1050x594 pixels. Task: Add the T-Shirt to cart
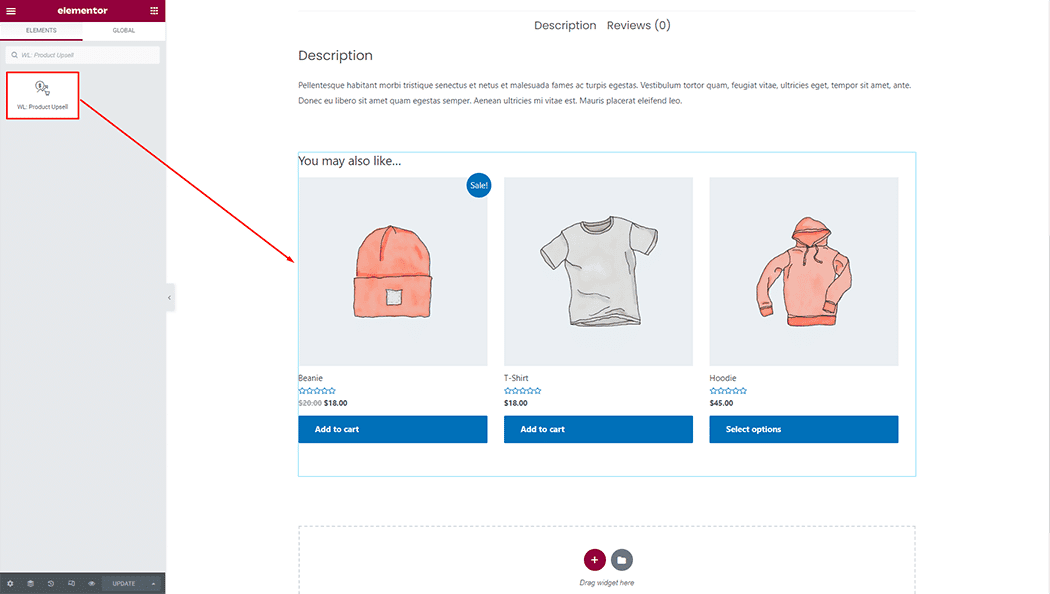(597, 429)
